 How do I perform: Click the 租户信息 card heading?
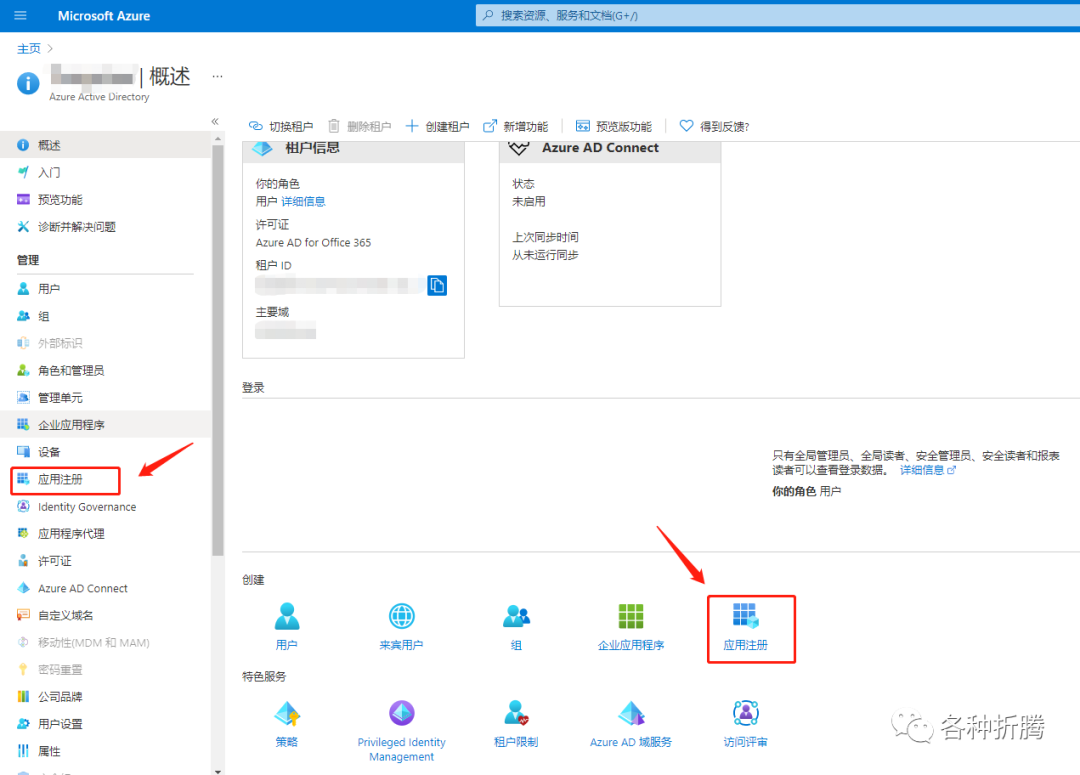coord(312,147)
